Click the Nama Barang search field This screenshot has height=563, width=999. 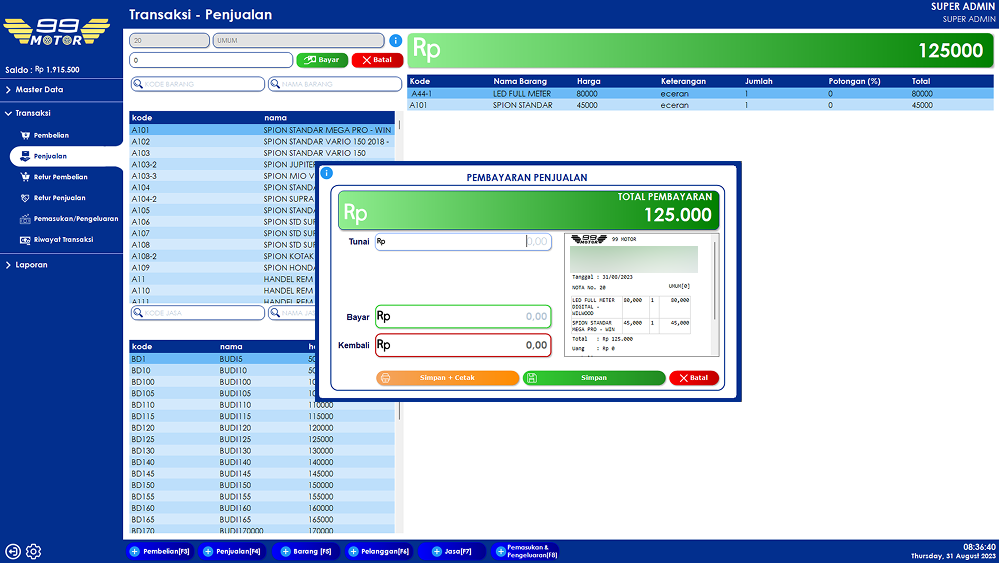(x=335, y=84)
